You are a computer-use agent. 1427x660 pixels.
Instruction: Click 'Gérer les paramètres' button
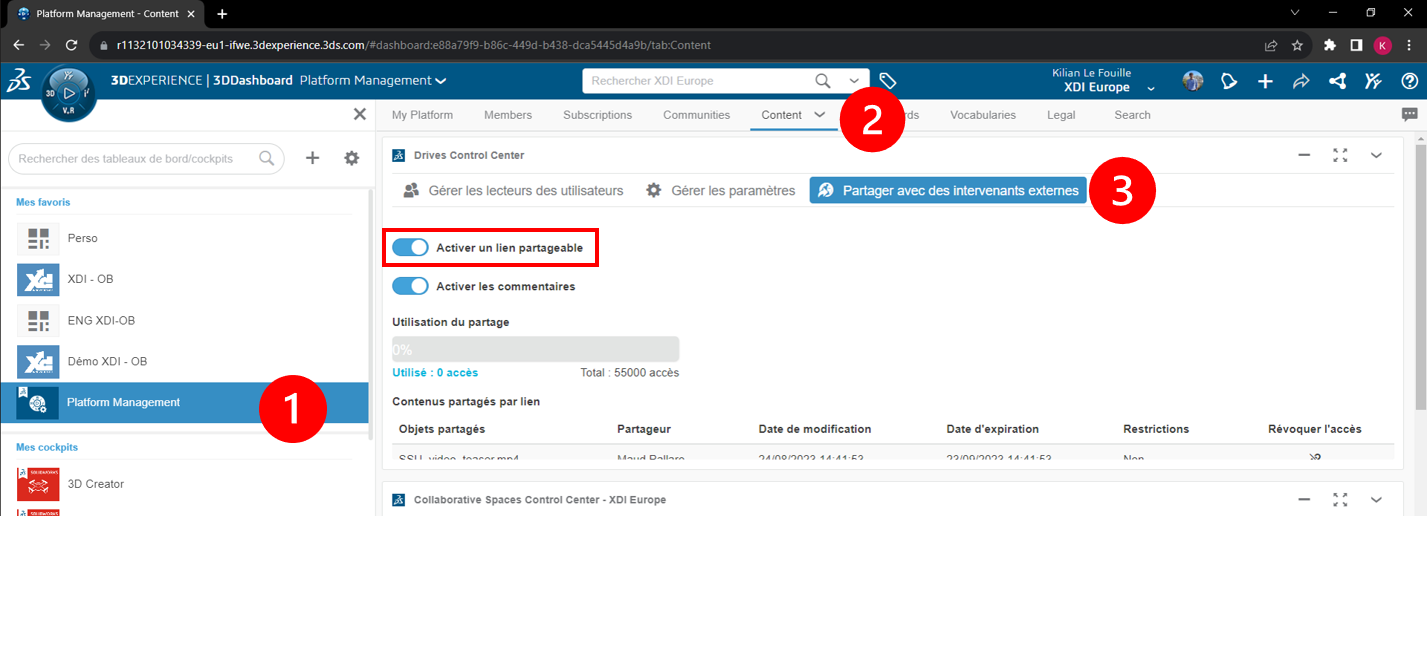pyautogui.click(x=721, y=190)
